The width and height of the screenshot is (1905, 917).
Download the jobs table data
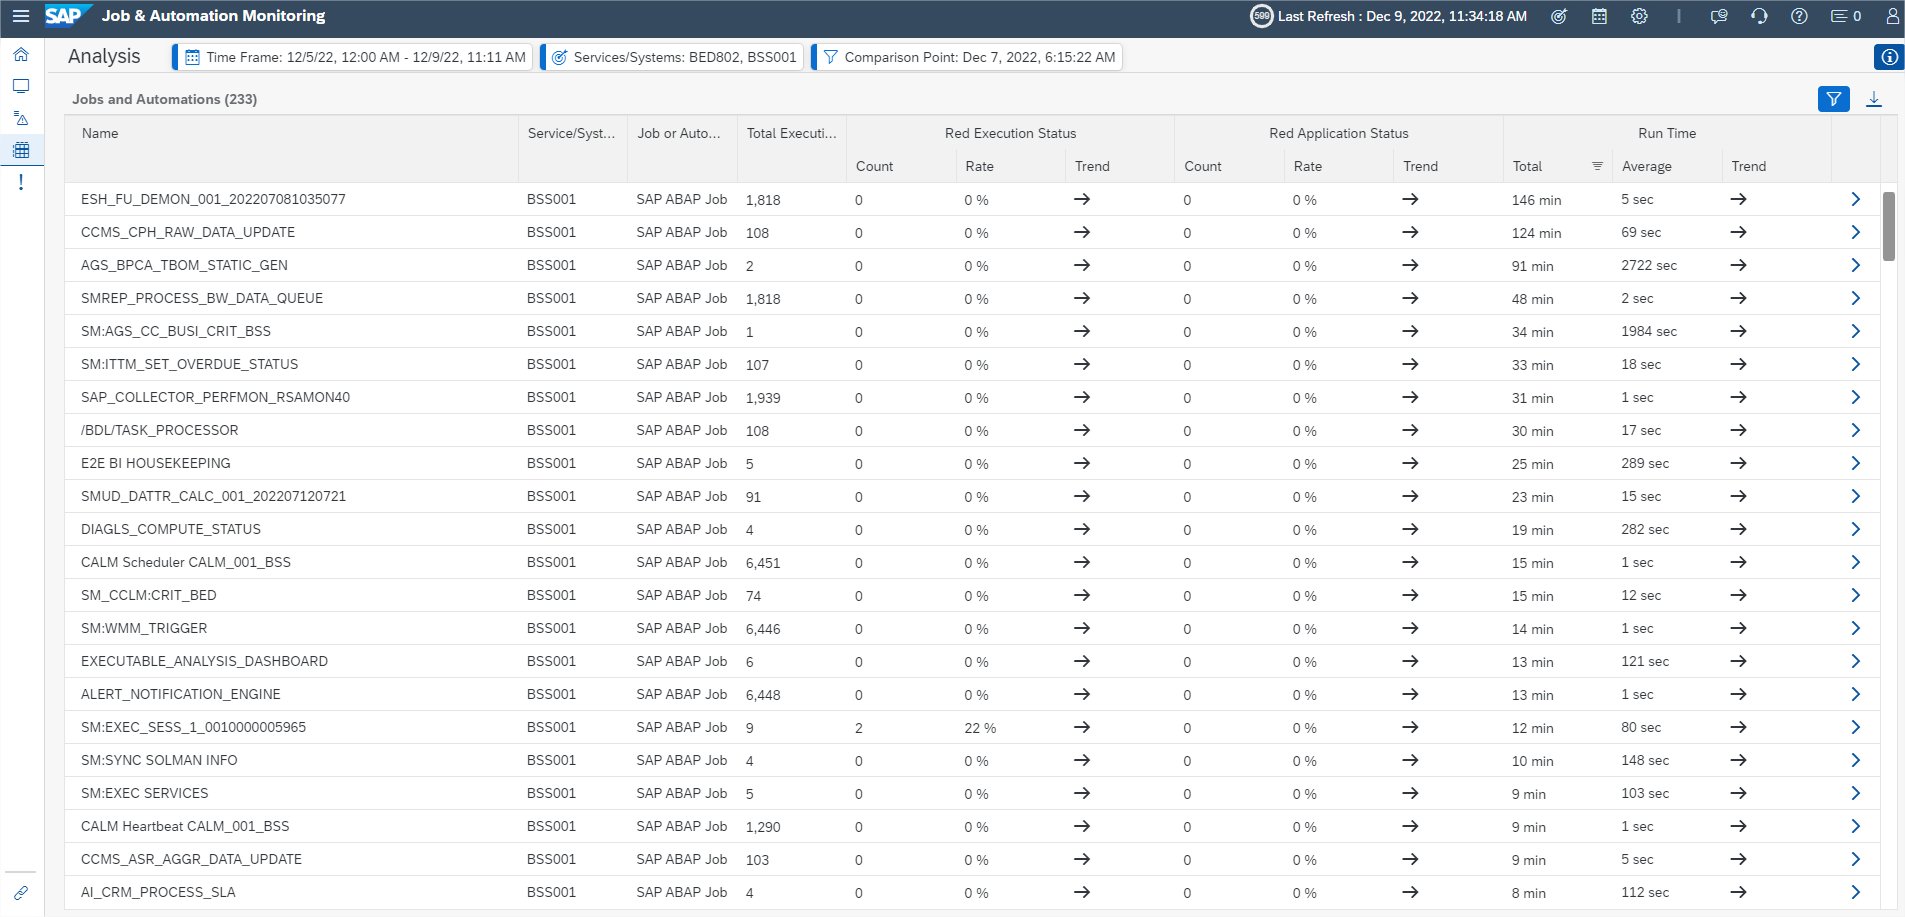point(1873,99)
